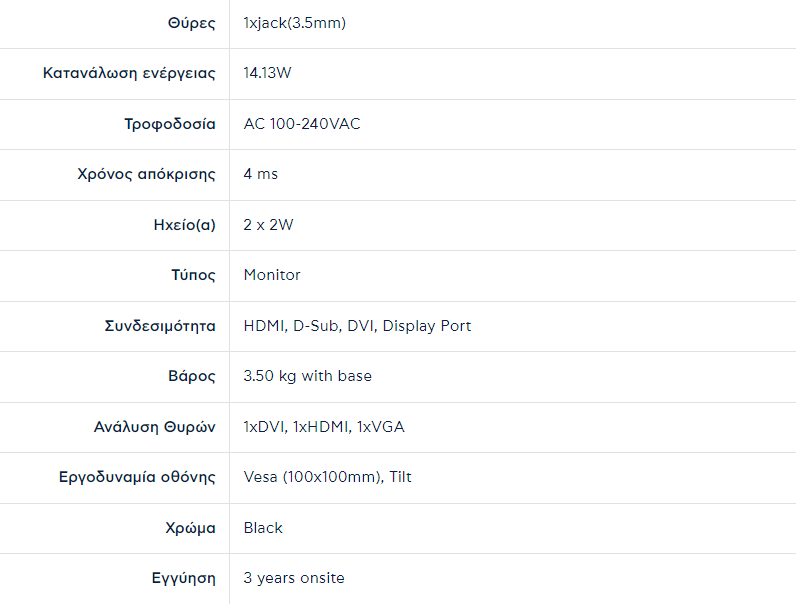
Task: Click the HDMI, D-Sub, DVI, Display Port text
Action: tap(357, 326)
